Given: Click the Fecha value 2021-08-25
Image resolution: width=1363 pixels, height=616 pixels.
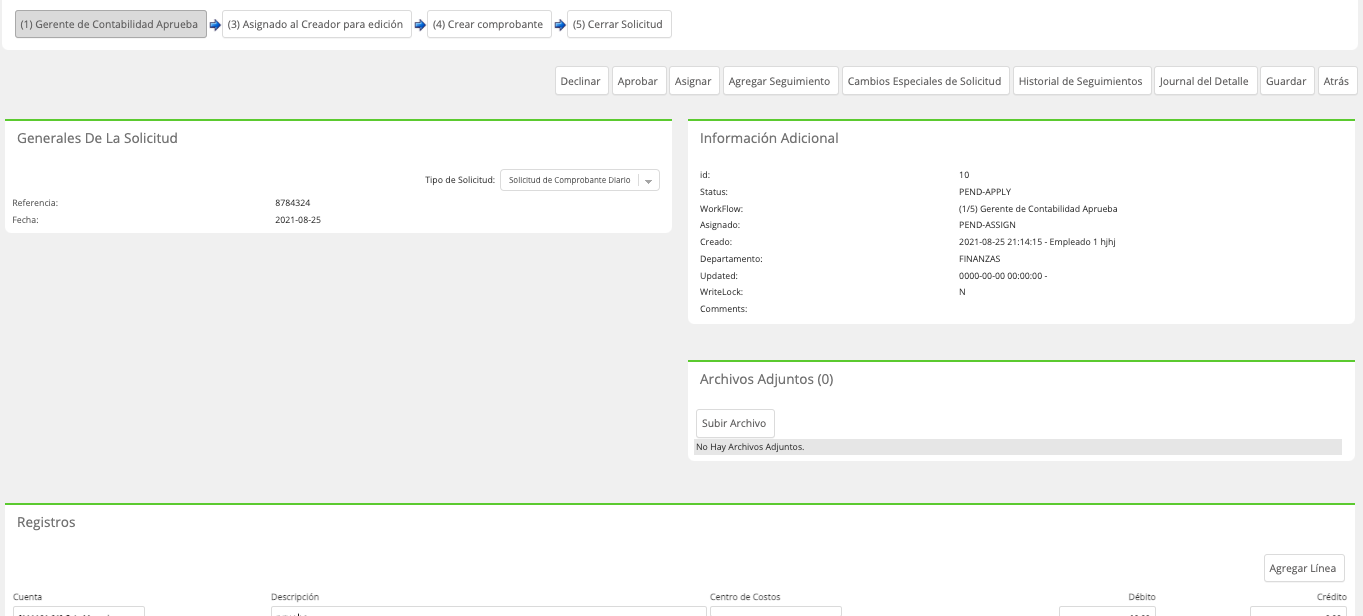Looking at the screenshot, I should (298, 219).
